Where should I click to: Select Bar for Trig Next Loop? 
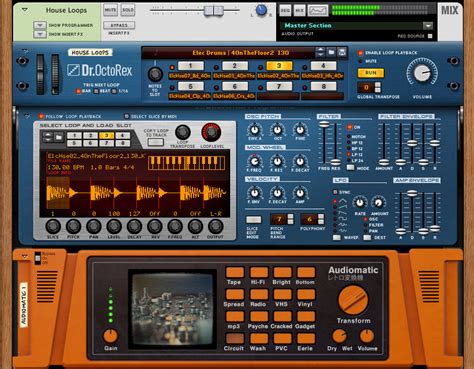click(78, 91)
